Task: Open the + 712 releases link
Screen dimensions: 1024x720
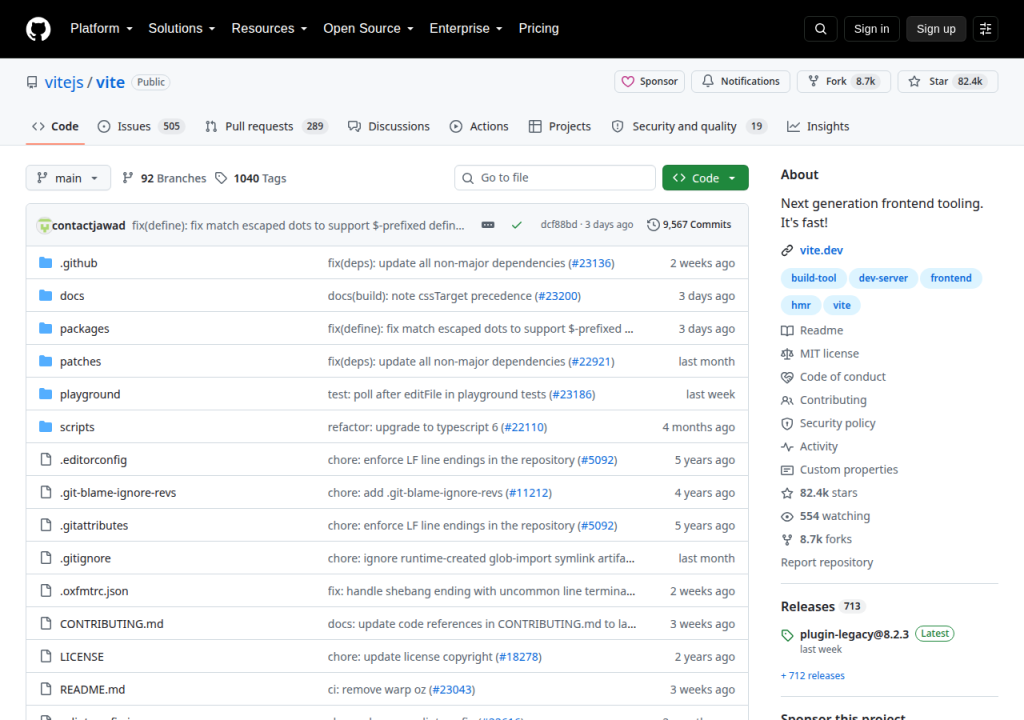Action: point(812,676)
